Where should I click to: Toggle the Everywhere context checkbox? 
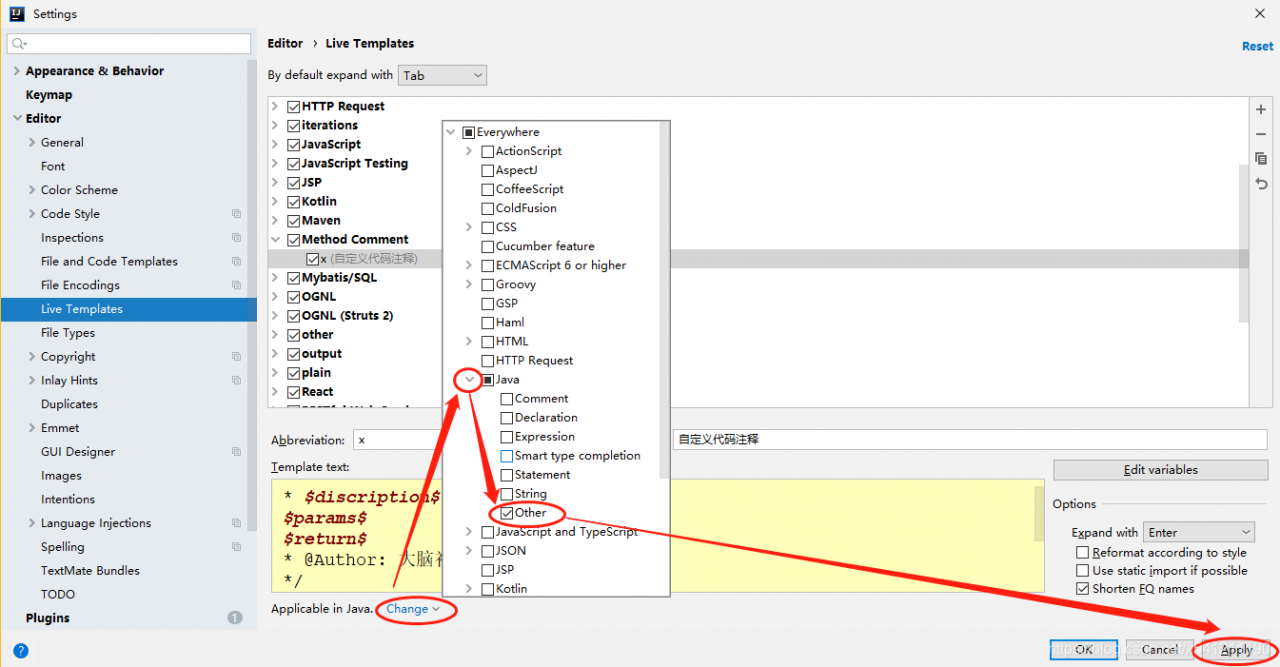click(x=468, y=132)
